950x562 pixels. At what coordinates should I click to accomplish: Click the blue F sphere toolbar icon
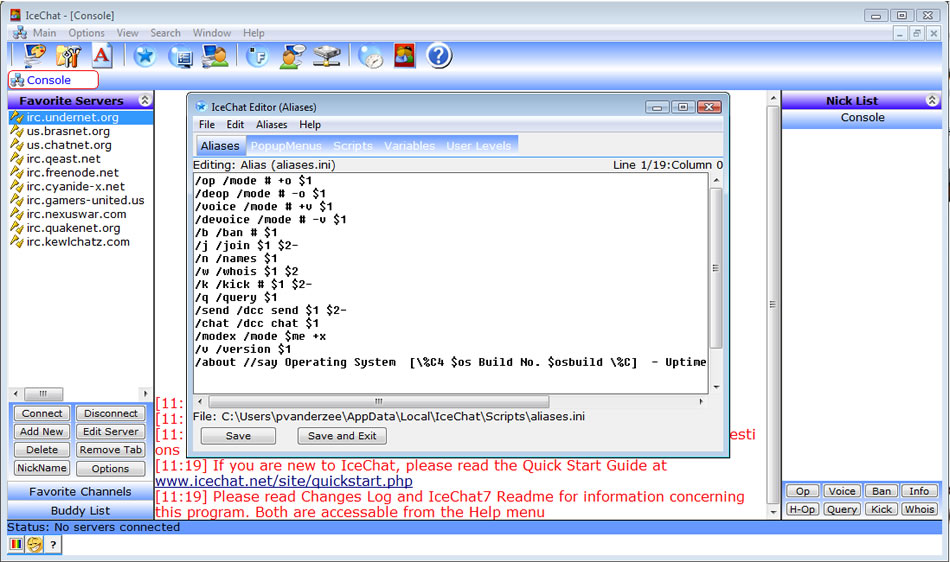point(257,56)
